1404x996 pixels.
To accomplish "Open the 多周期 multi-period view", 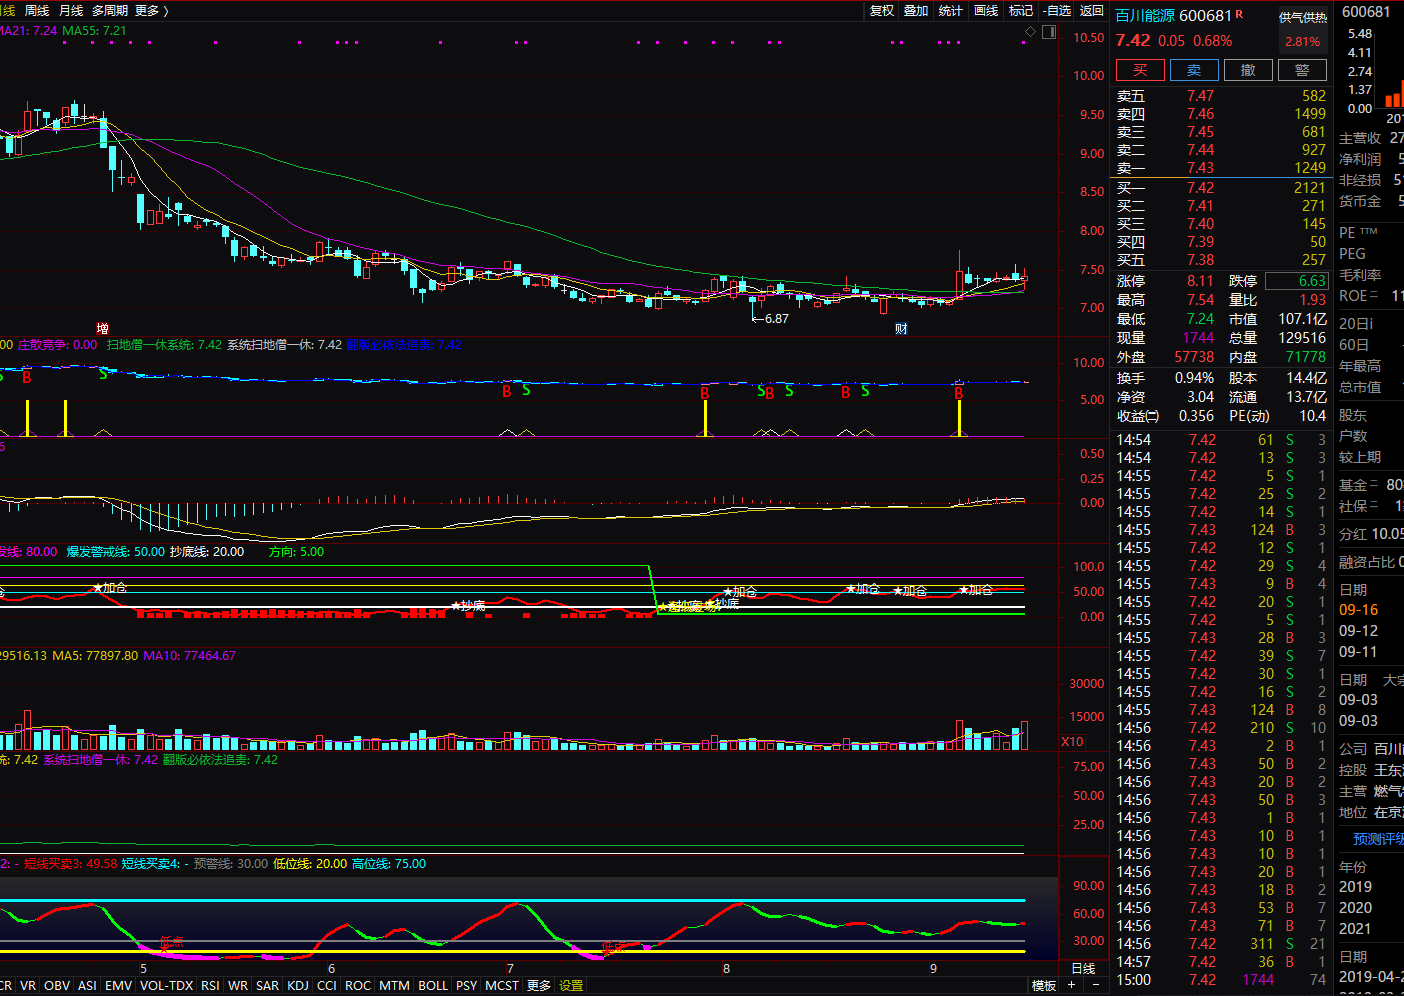I will (110, 10).
